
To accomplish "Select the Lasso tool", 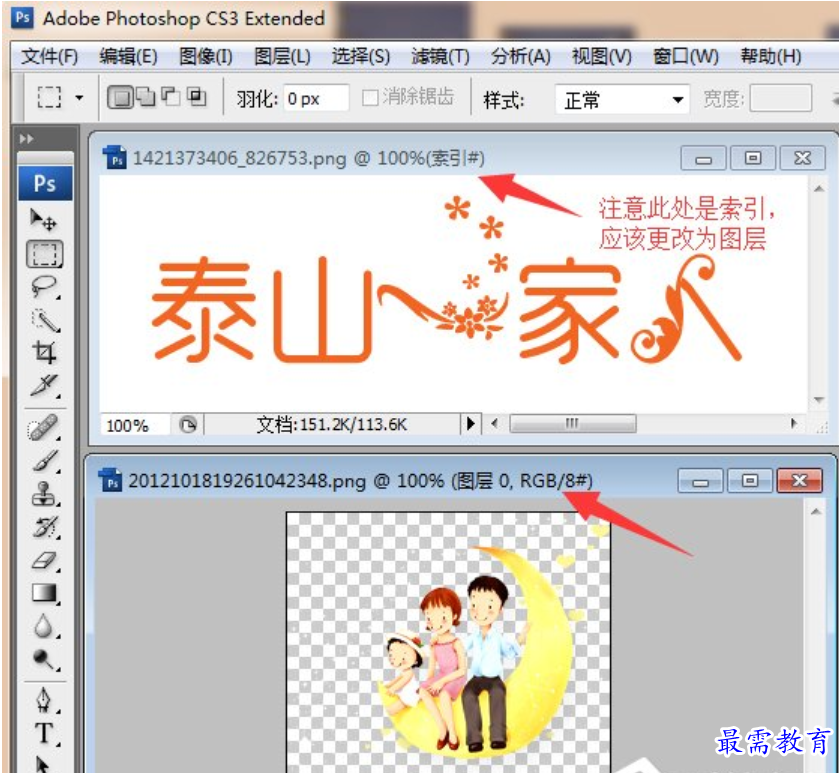I will tap(44, 287).
